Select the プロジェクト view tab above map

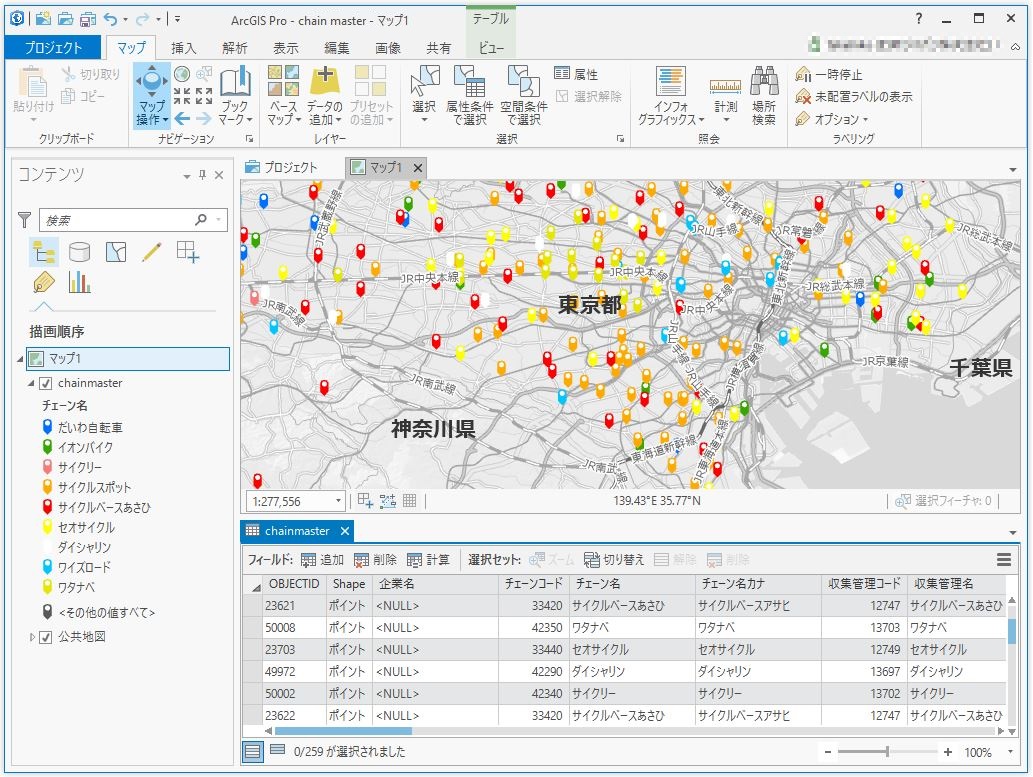(282, 168)
